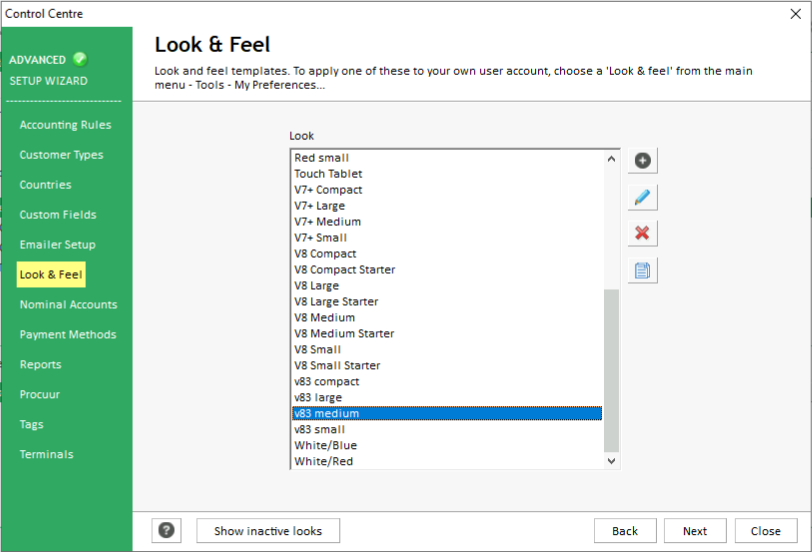The image size is (812, 552).
Task: Select the 'V8 Compact' look
Action: pyautogui.click(x=447, y=254)
